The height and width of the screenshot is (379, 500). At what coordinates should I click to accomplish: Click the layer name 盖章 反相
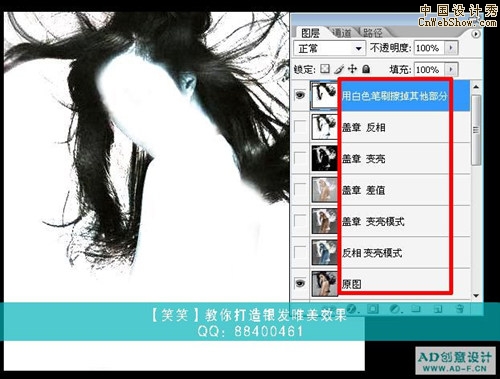tap(364, 127)
